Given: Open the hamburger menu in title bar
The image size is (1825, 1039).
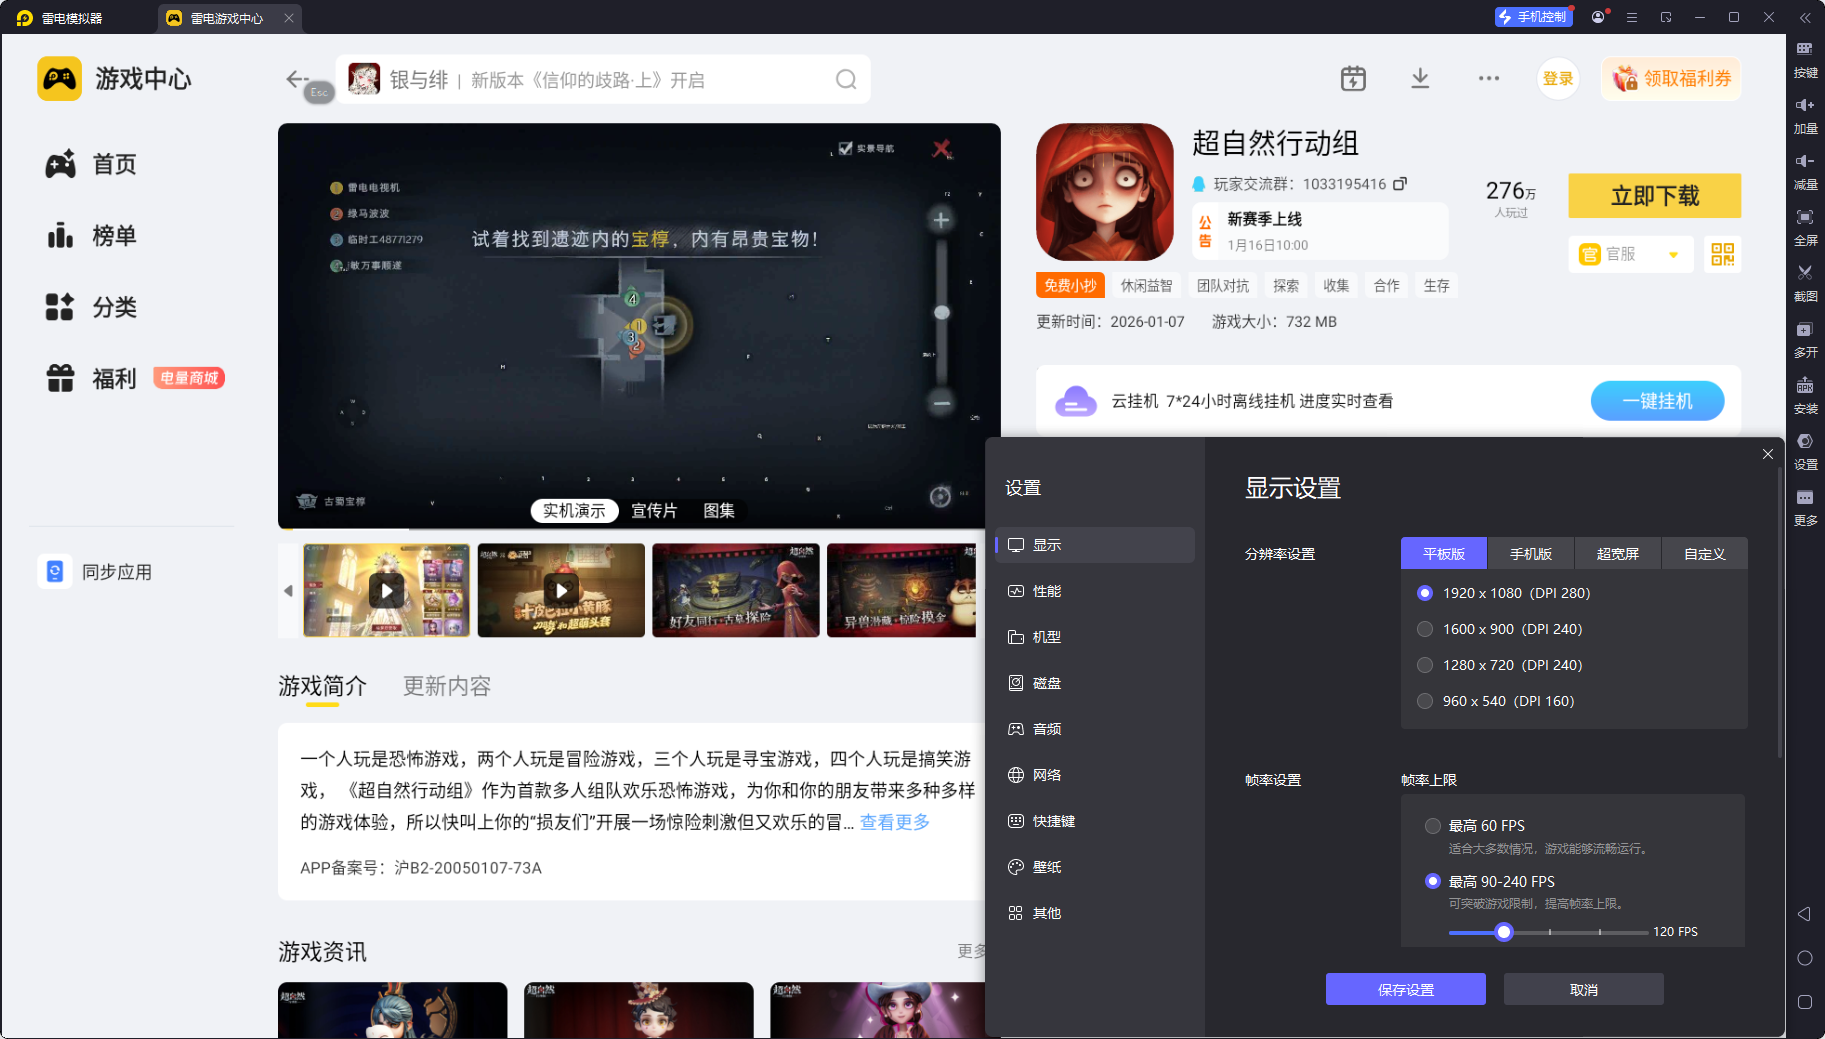Looking at the screenshot, I should click(x=1632, y=17).
